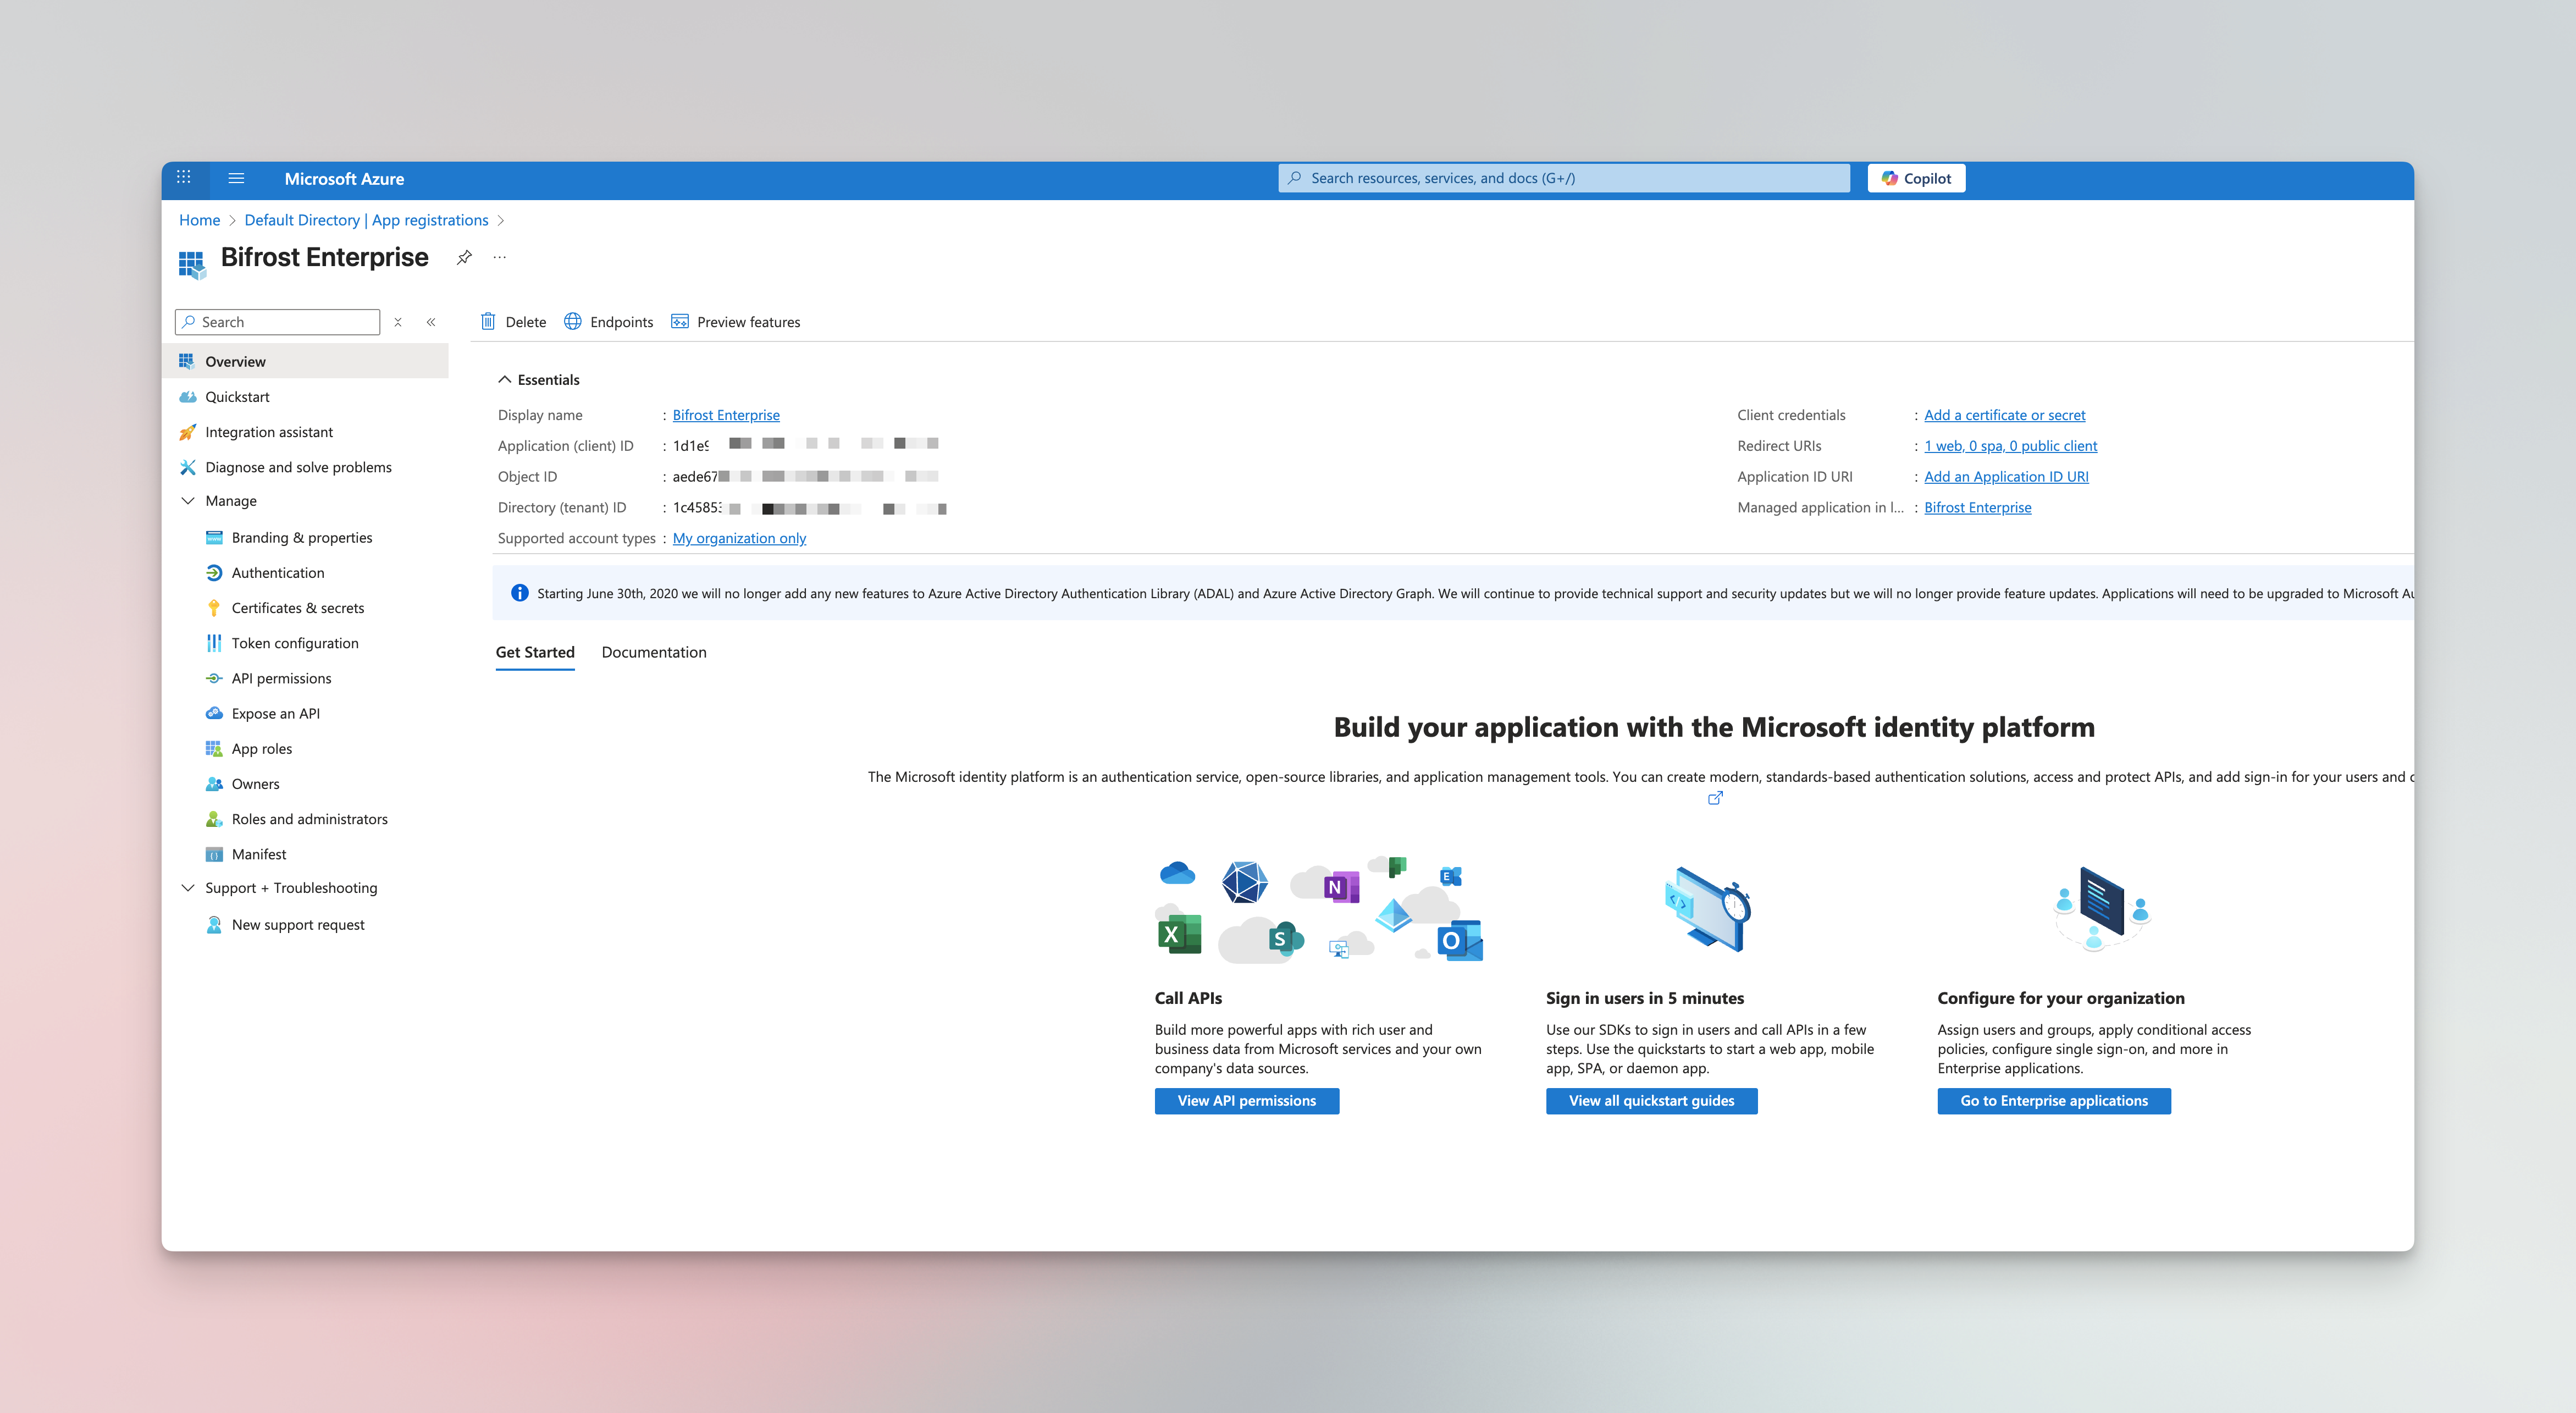The image size is (2576, 1413).
Task: Collapse the sidebar with double chevron
Action: coord(431,322)
